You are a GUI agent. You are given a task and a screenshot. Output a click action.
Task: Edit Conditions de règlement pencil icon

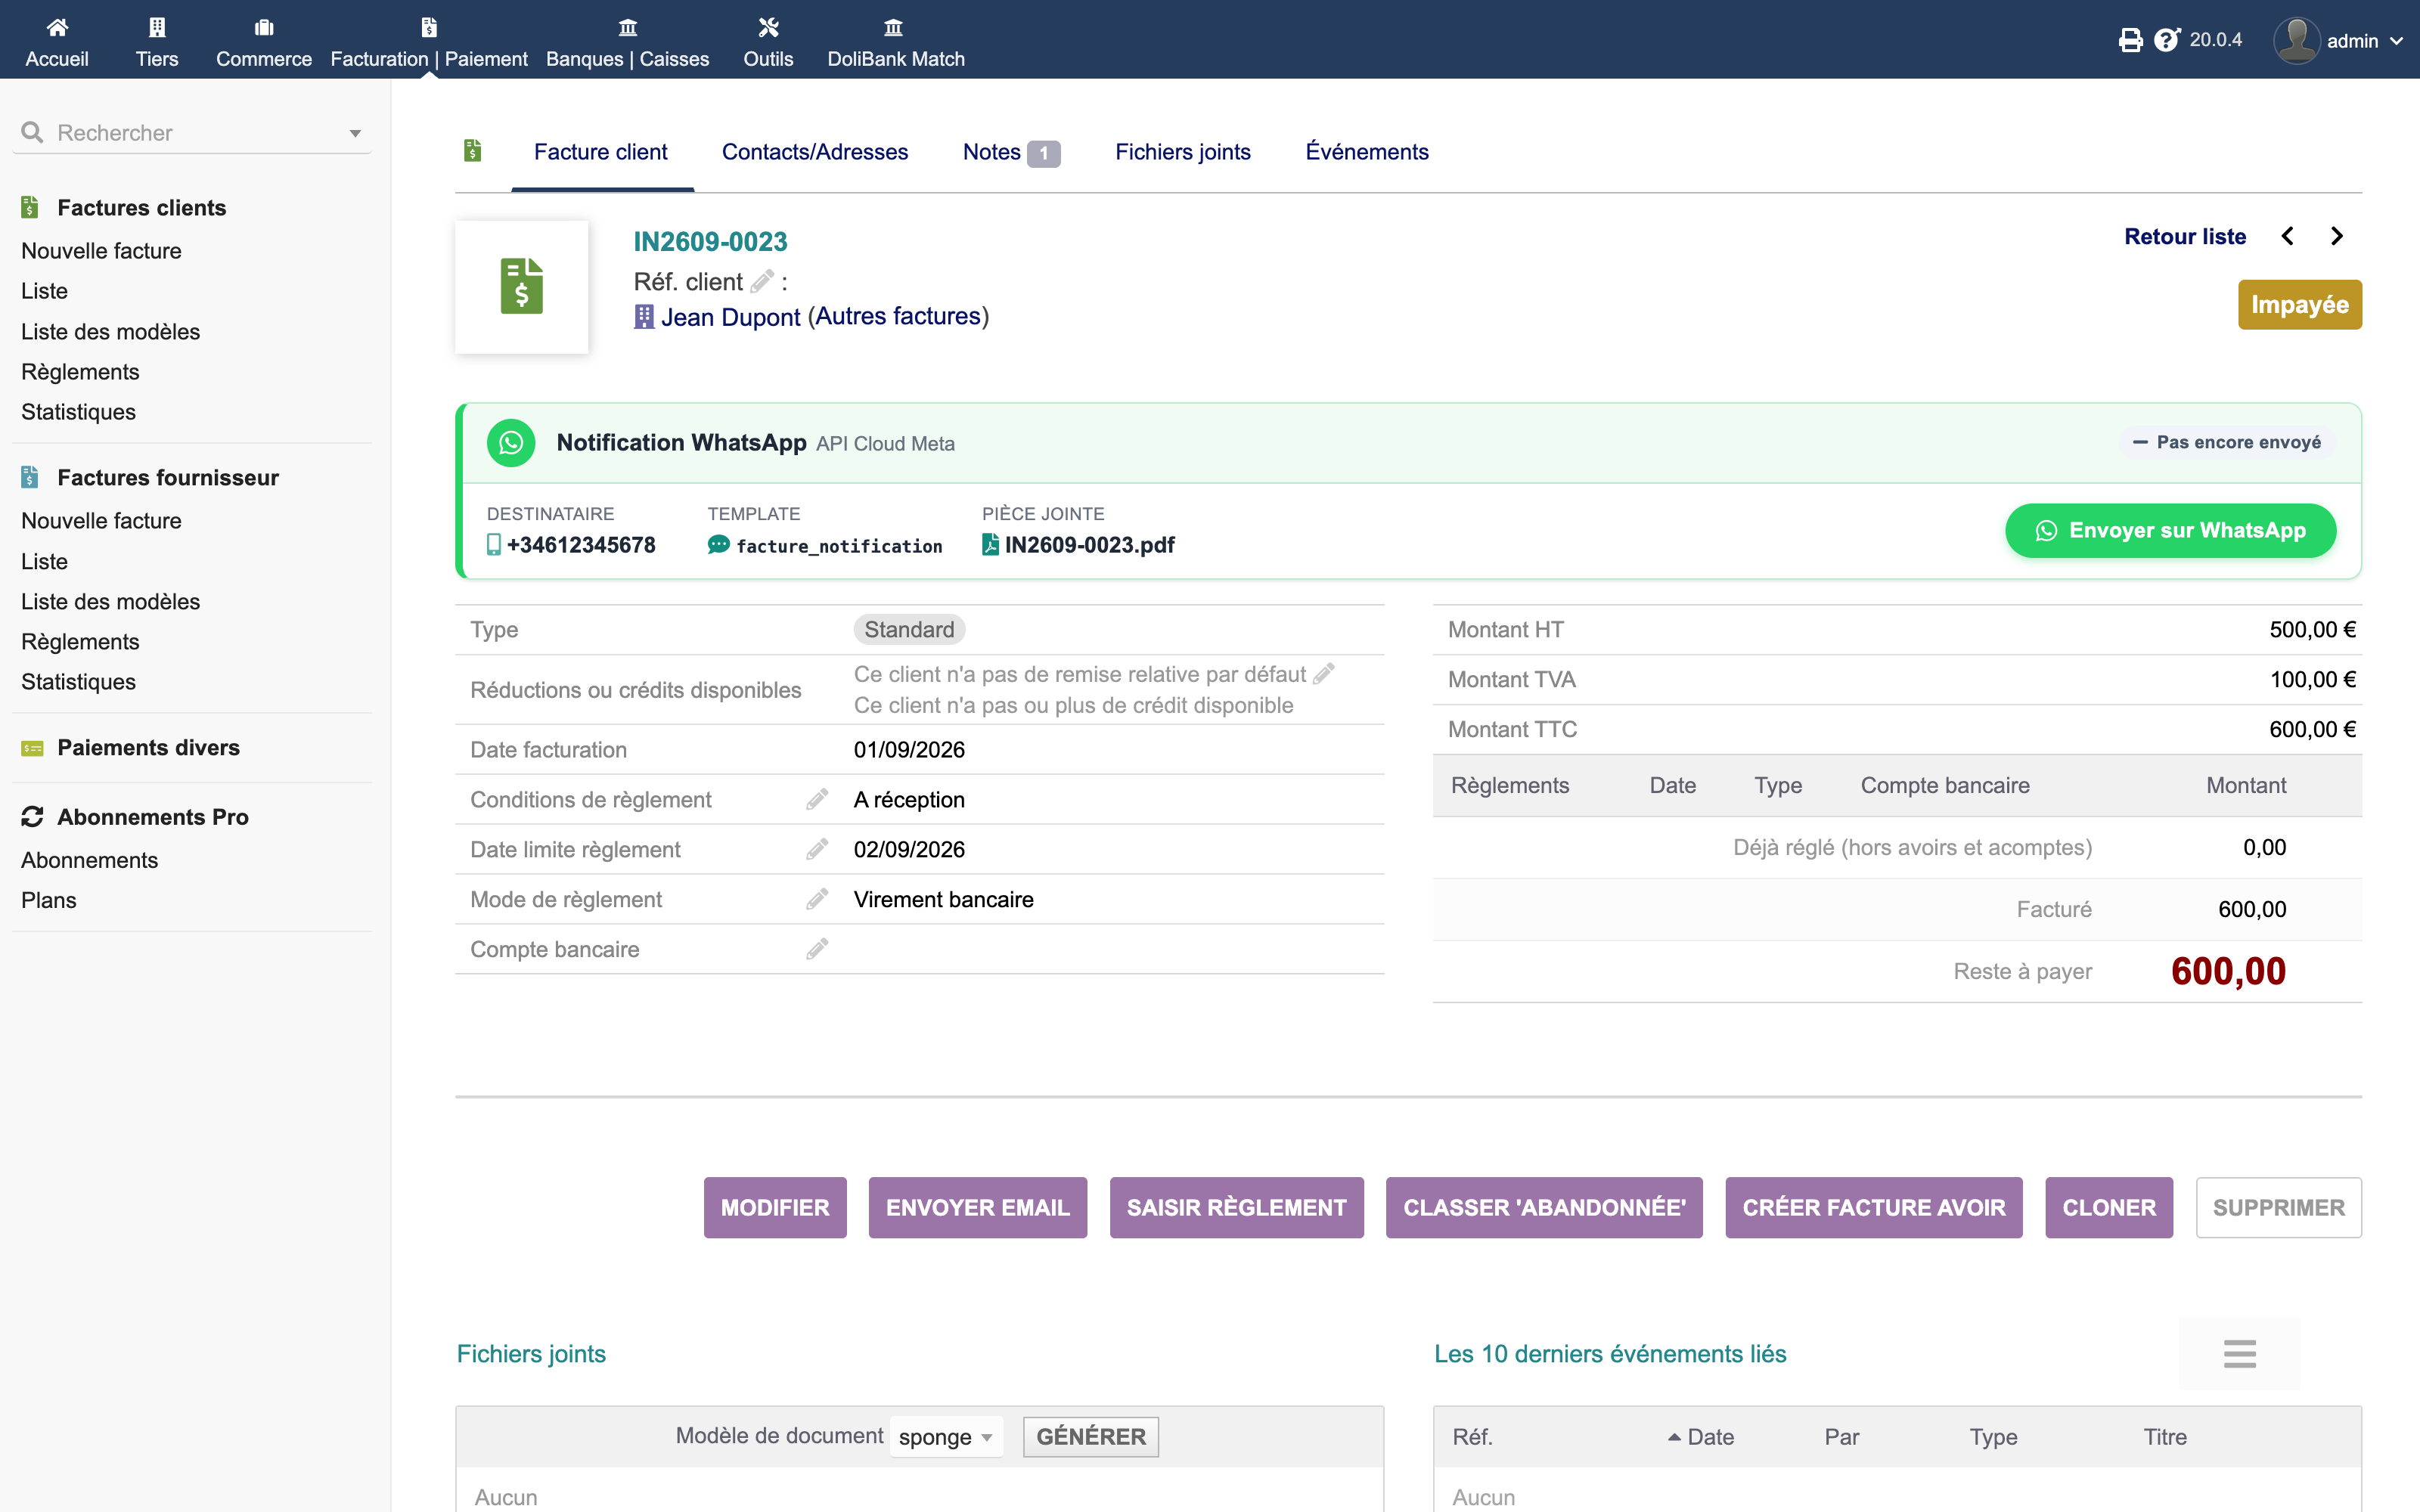[x=817, y=799]
